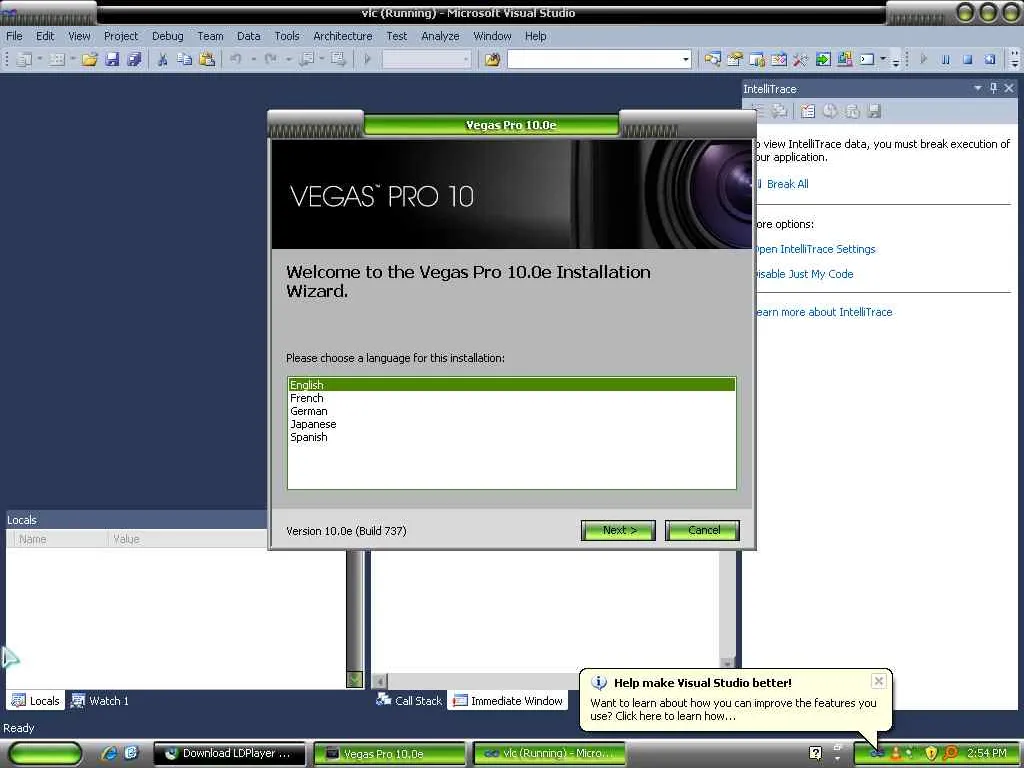Select German in the language list

512,411
